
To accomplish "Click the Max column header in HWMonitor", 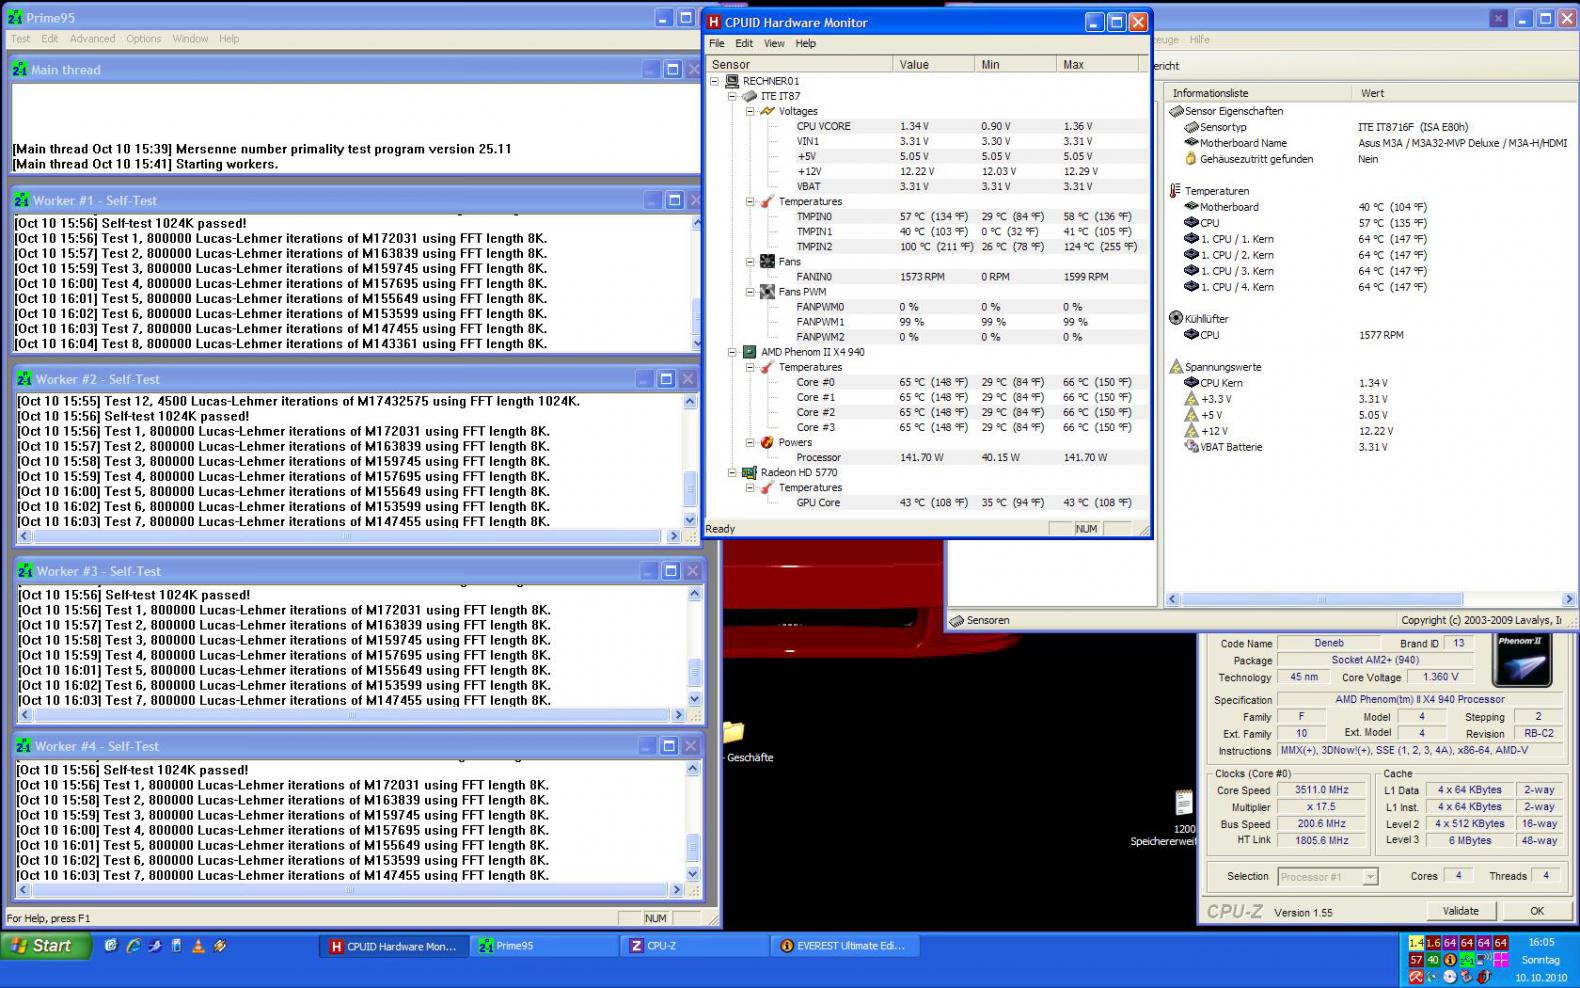I will [x=1097, y=64].
